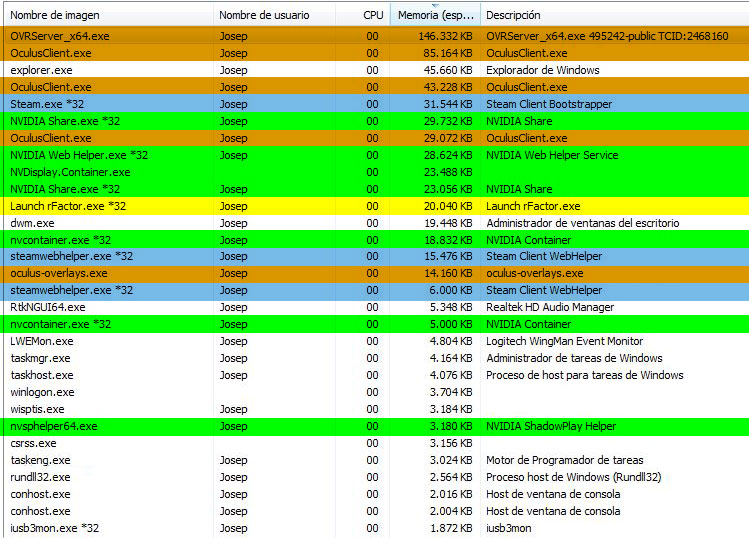Click Motor de Programador de tareas description
749x539 pixels.
pos(565,460)
